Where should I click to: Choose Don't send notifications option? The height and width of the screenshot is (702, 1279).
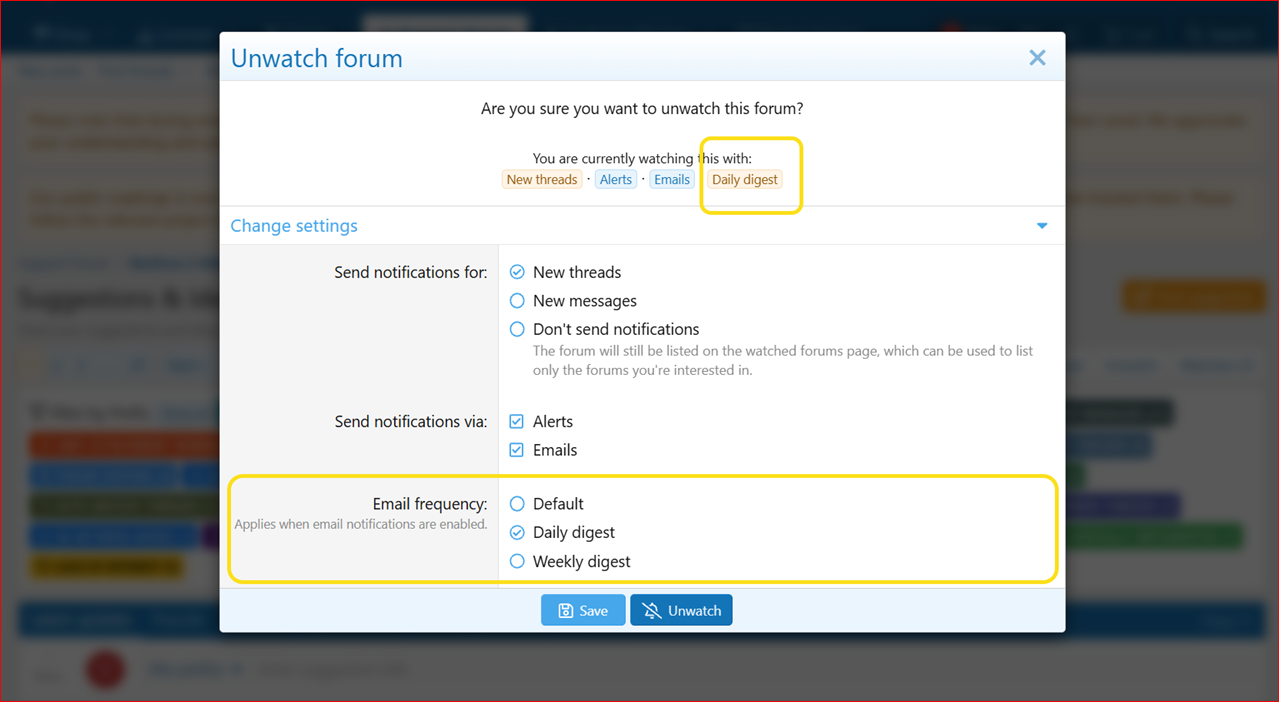pos(517,329)
